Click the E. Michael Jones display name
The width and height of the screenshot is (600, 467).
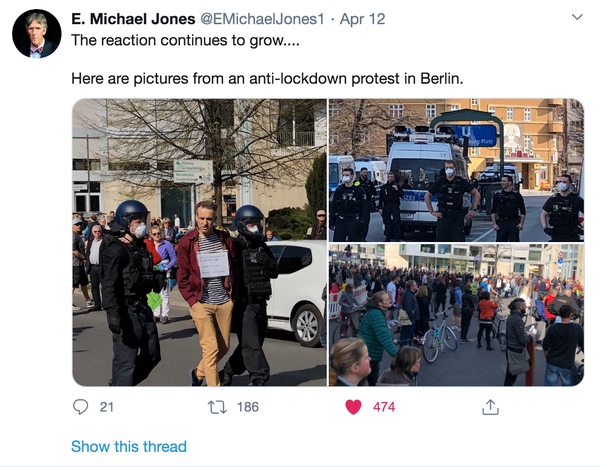(x=133, y=19)
